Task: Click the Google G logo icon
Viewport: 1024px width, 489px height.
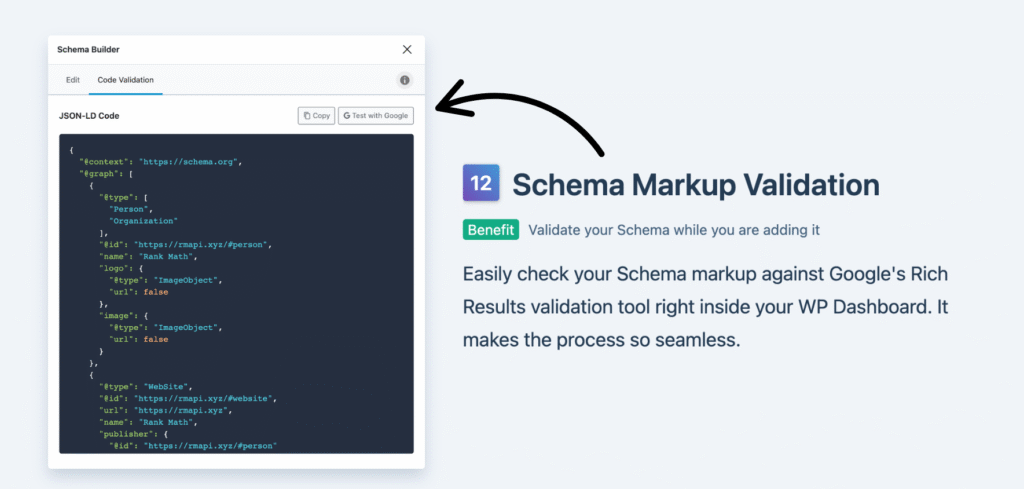Action: 346,116
